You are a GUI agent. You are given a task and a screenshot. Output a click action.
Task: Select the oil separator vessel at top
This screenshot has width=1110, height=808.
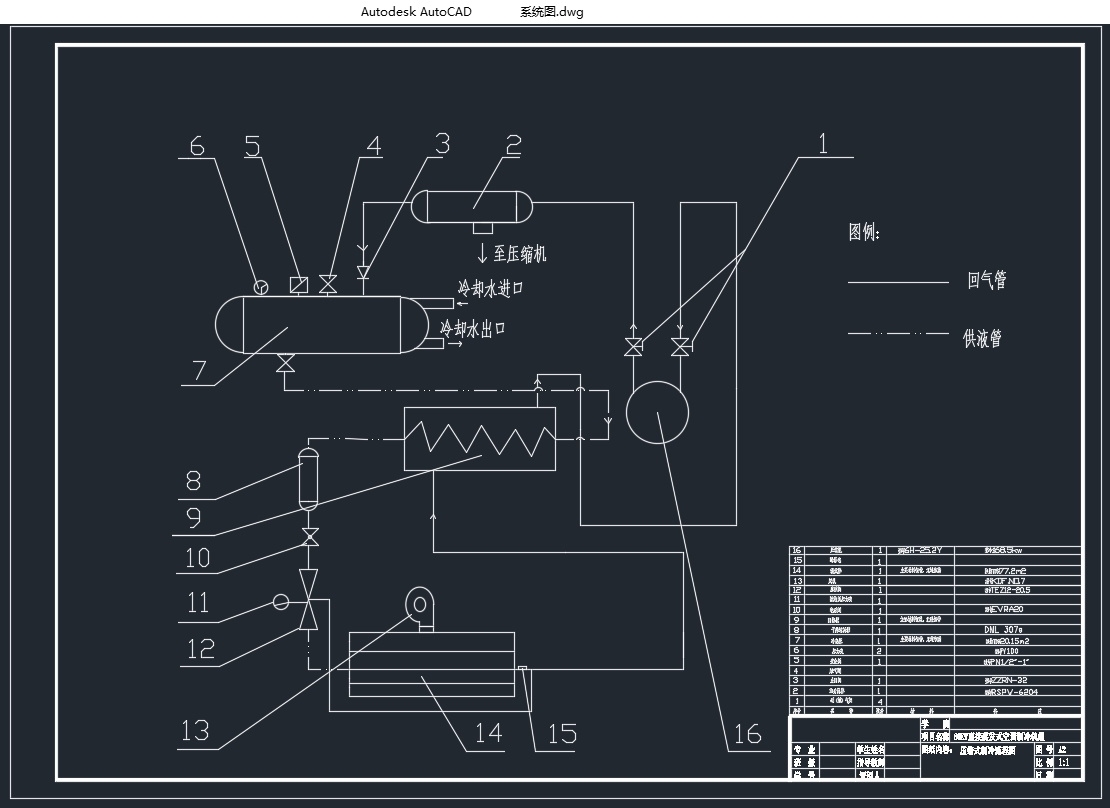pos(473,207)
